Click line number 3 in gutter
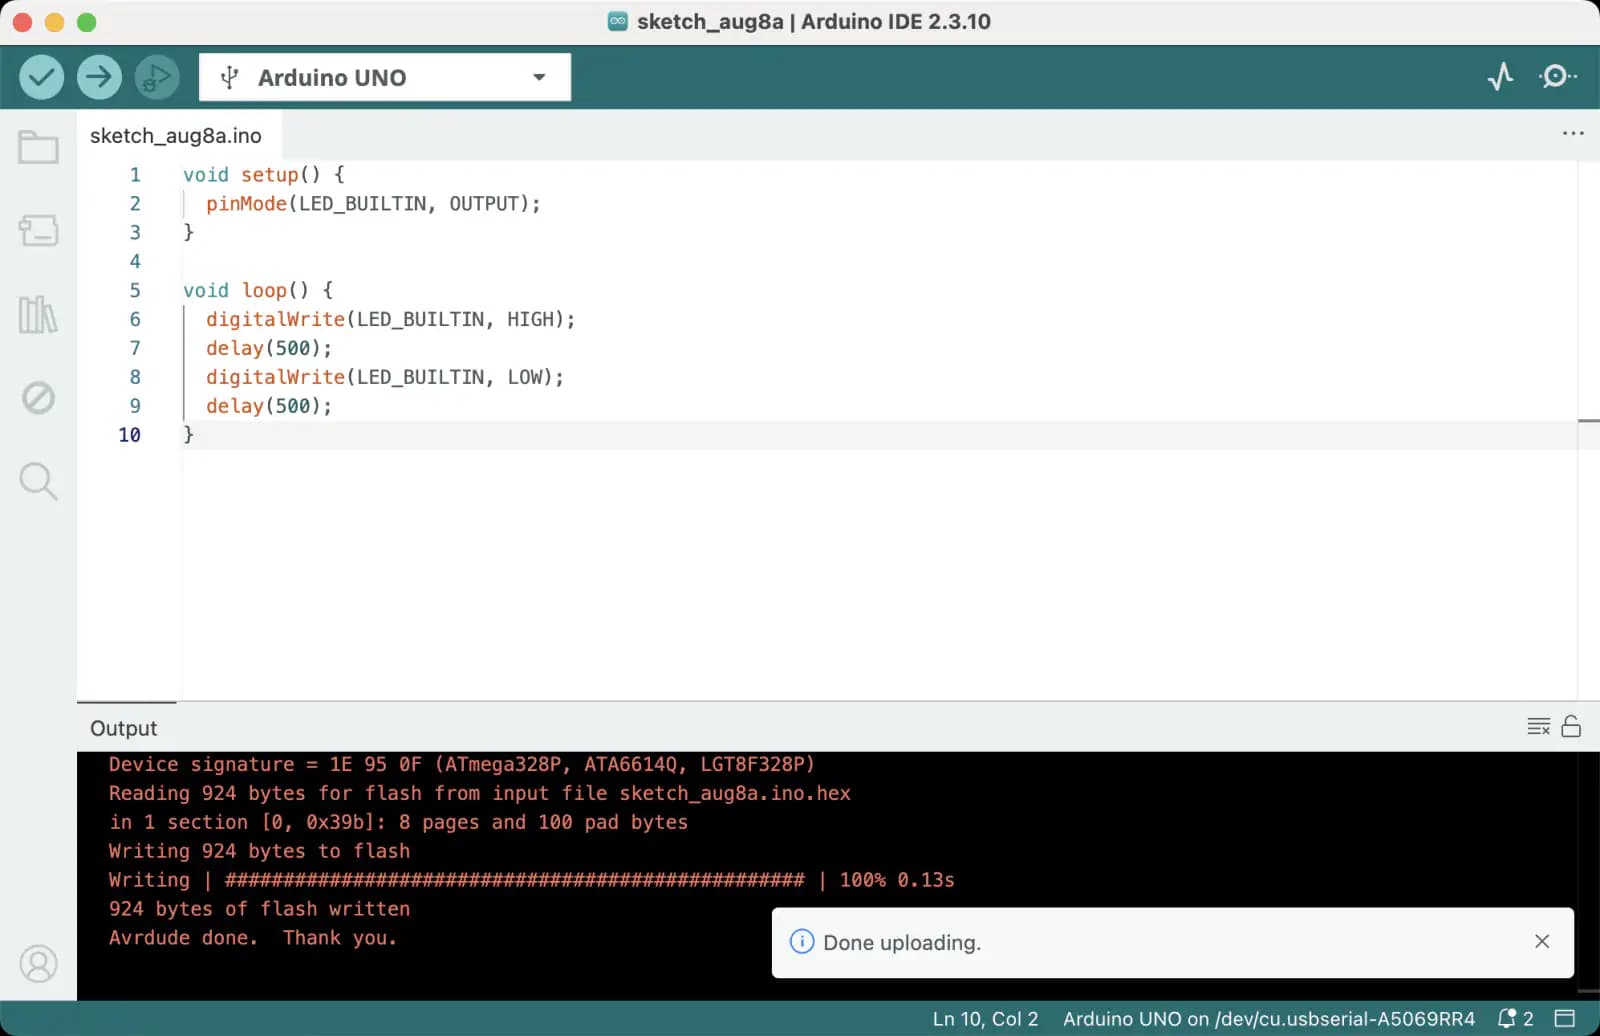Image resolution: width=1600 pixels, height=1036 pixels. point(135,233)
